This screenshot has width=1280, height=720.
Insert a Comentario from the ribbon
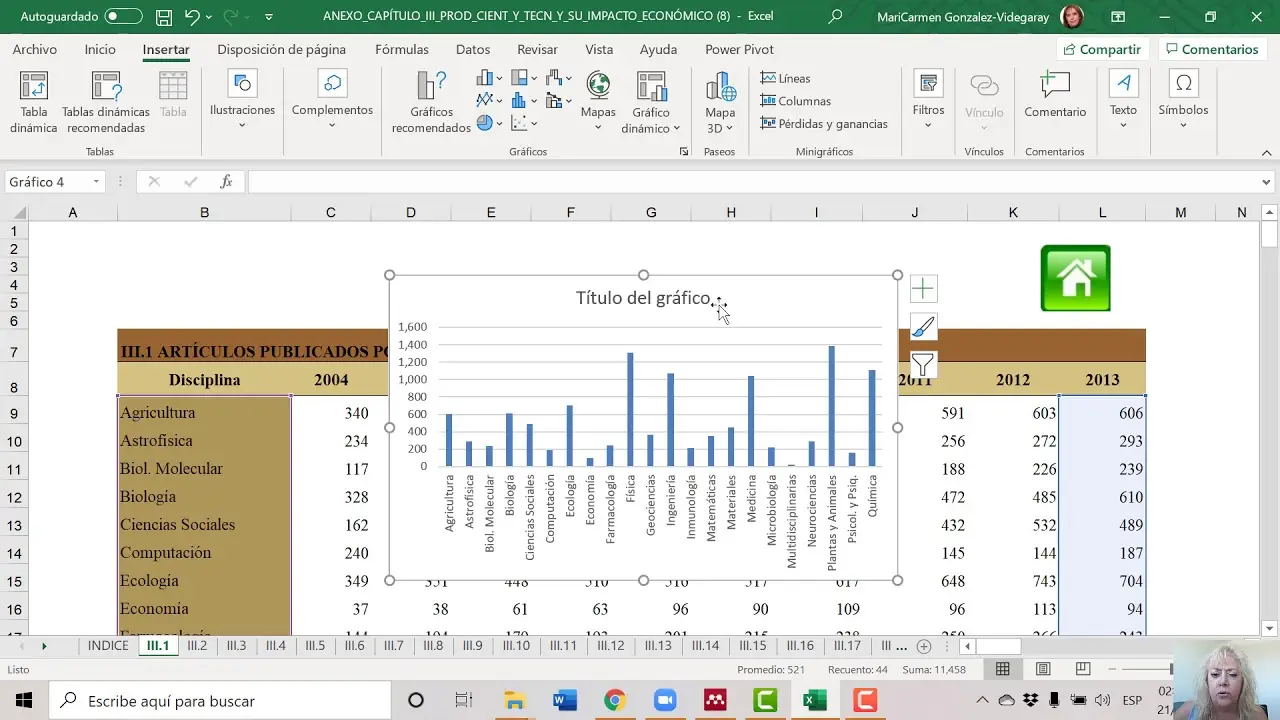[x=1054, y=95]
